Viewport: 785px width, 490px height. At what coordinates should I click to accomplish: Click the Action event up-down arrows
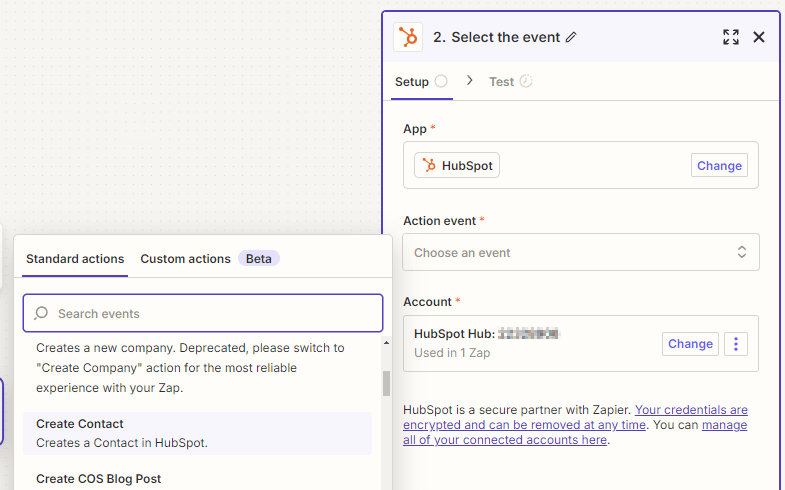click(x=741, y=252)
